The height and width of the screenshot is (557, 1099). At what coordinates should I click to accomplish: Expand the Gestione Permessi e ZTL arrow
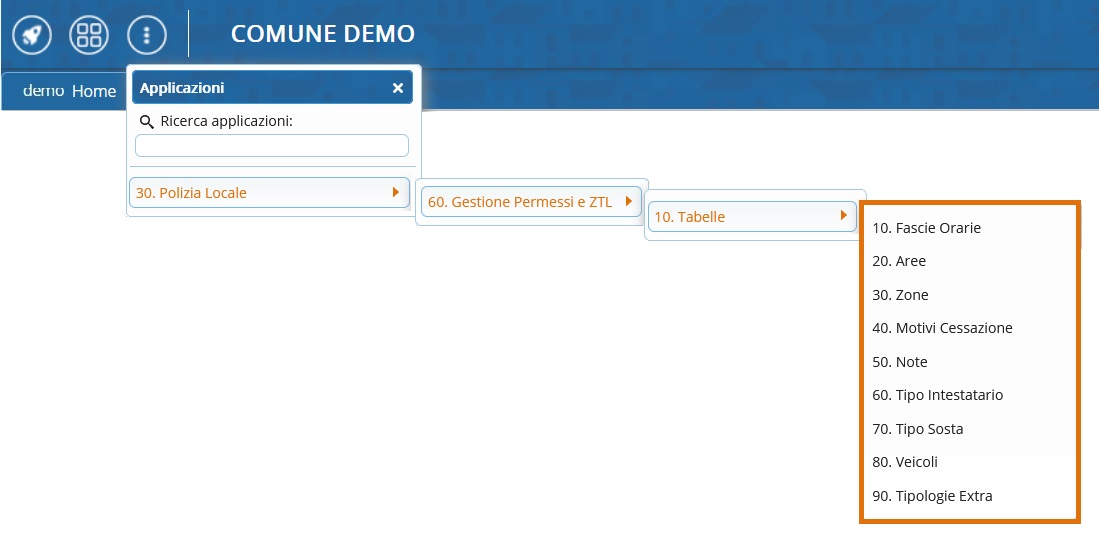(628, 201)
